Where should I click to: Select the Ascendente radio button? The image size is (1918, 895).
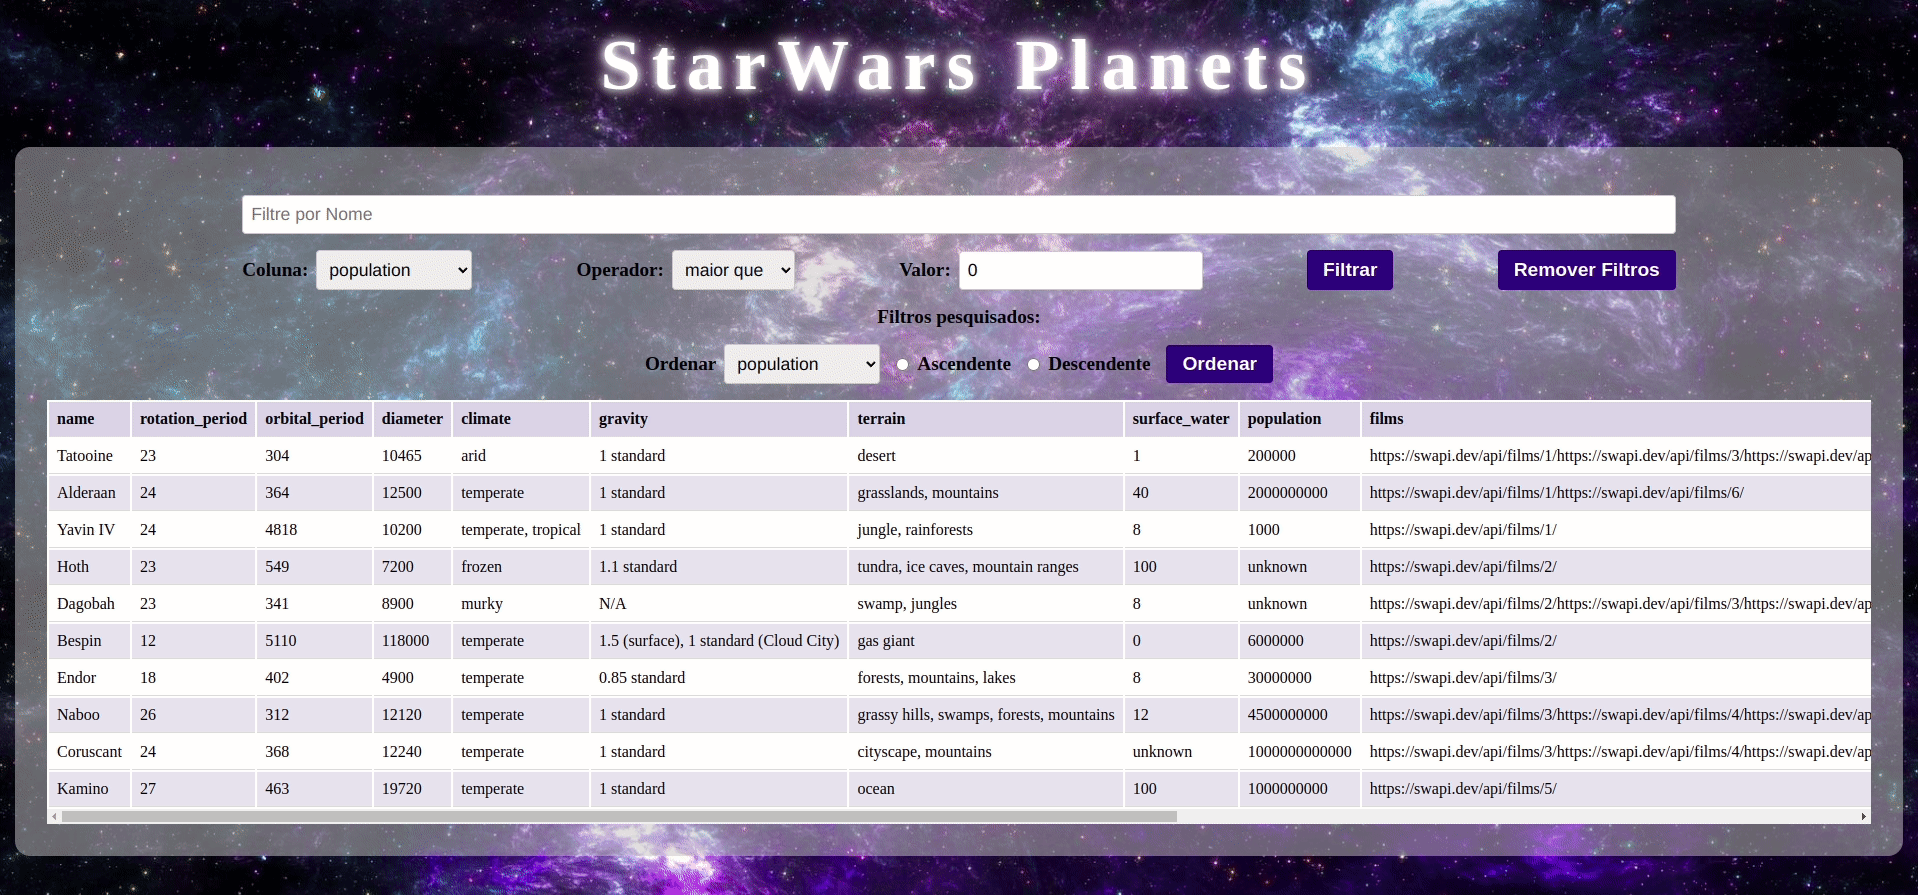[902, 365]
